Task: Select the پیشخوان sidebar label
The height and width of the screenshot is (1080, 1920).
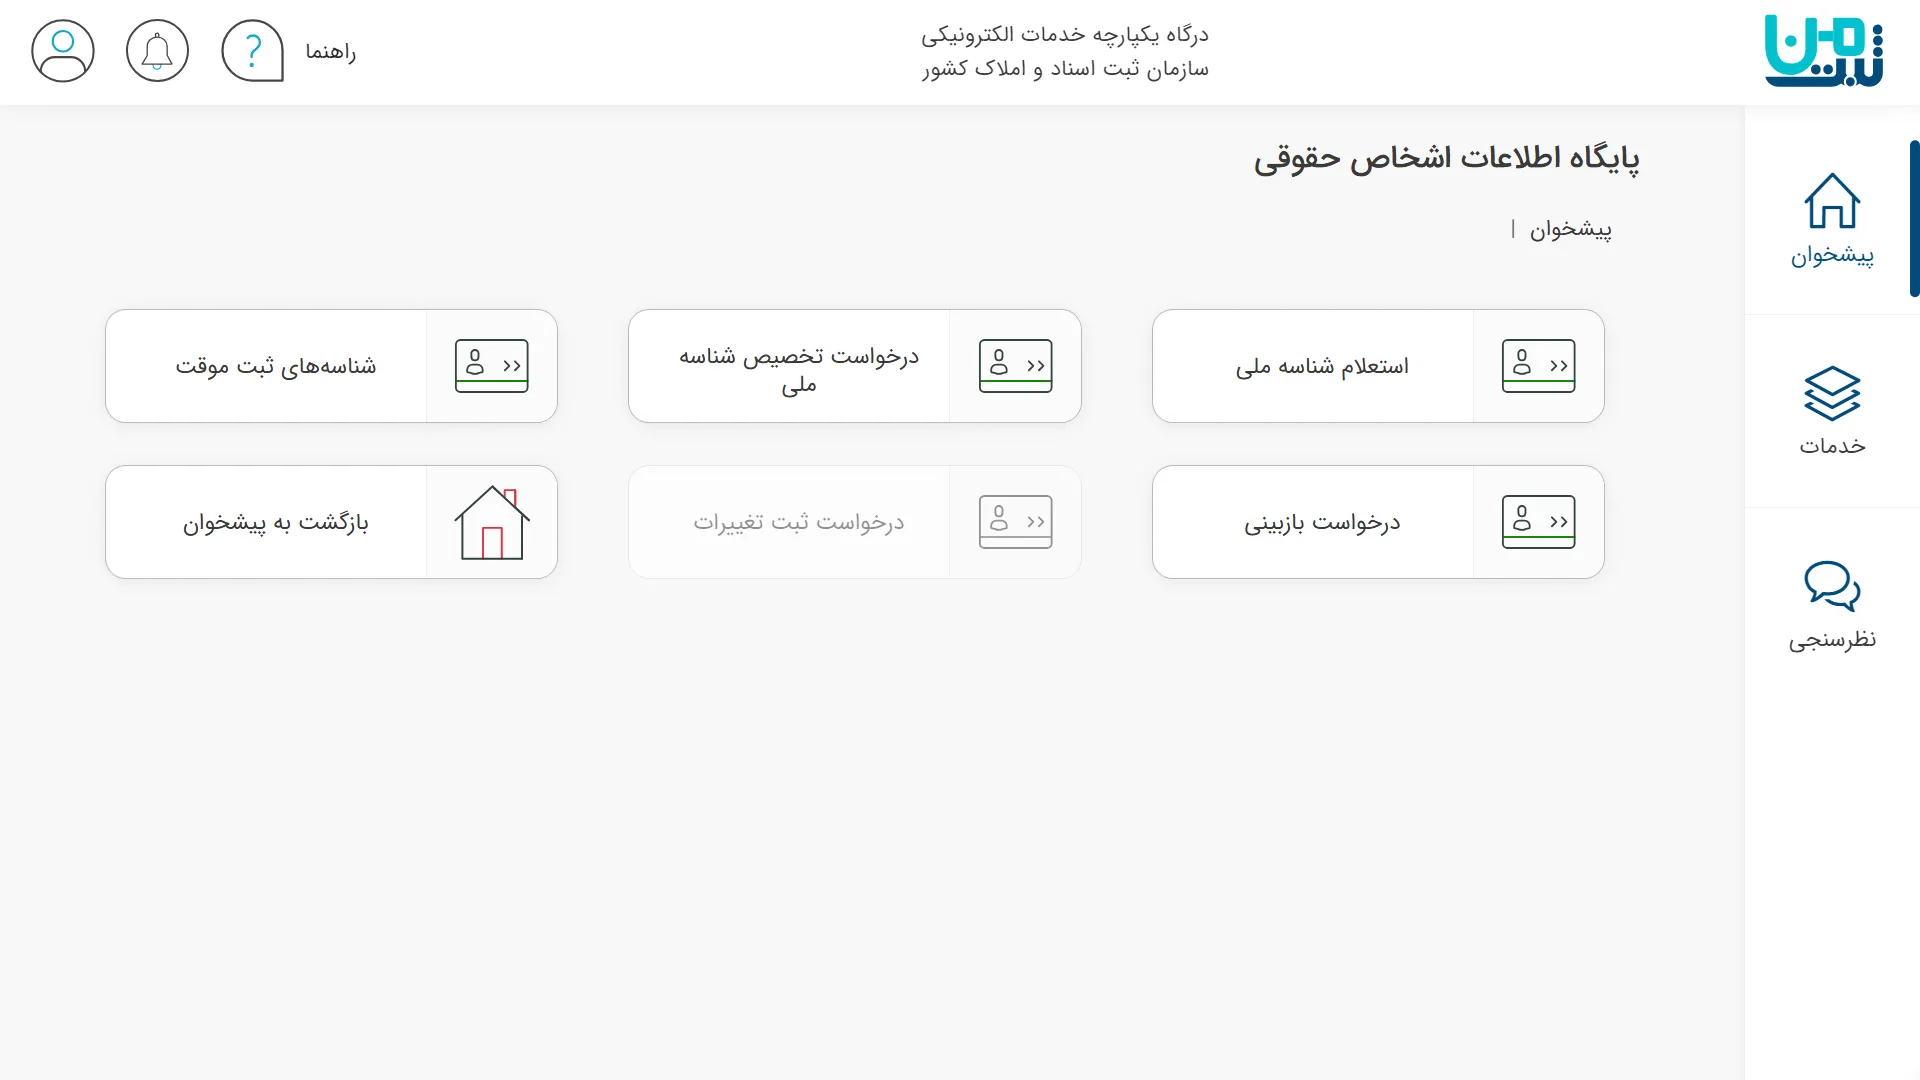Action: [1832, 256]
